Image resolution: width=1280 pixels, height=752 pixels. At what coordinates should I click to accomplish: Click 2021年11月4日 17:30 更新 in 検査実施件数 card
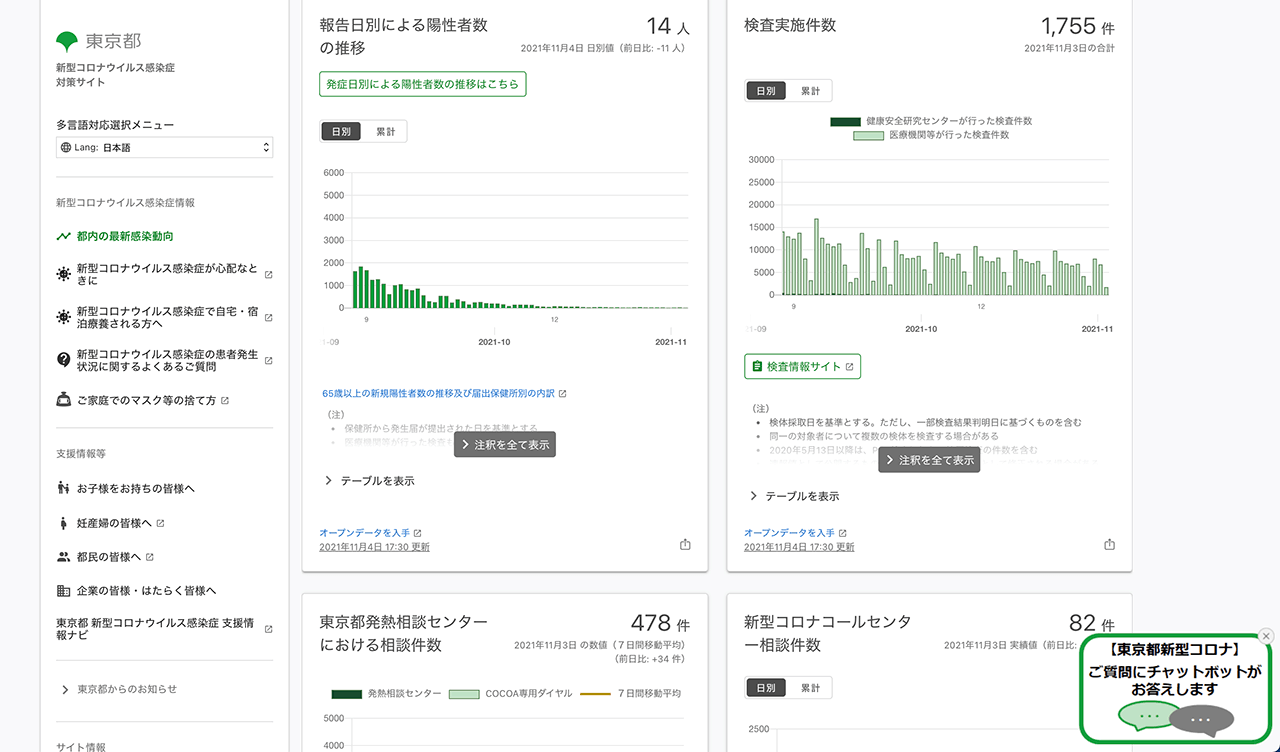(x=799, y=547)
